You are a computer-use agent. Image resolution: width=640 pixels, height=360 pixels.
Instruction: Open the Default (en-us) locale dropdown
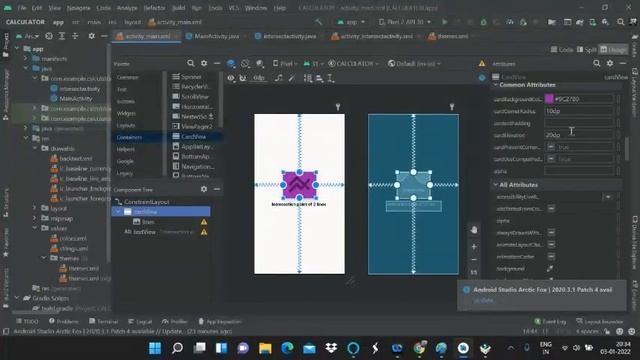point(414,64)
